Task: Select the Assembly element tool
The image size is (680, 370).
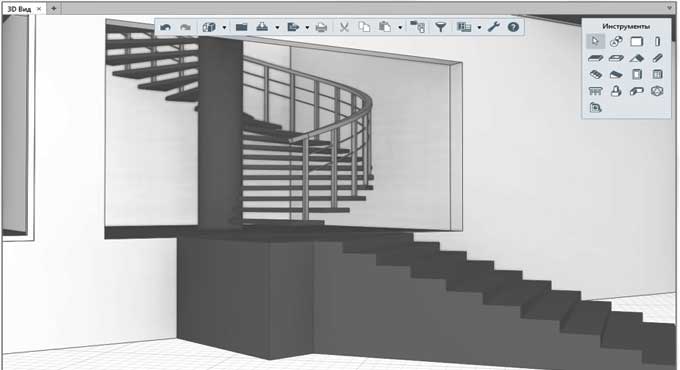Action: 657,91
